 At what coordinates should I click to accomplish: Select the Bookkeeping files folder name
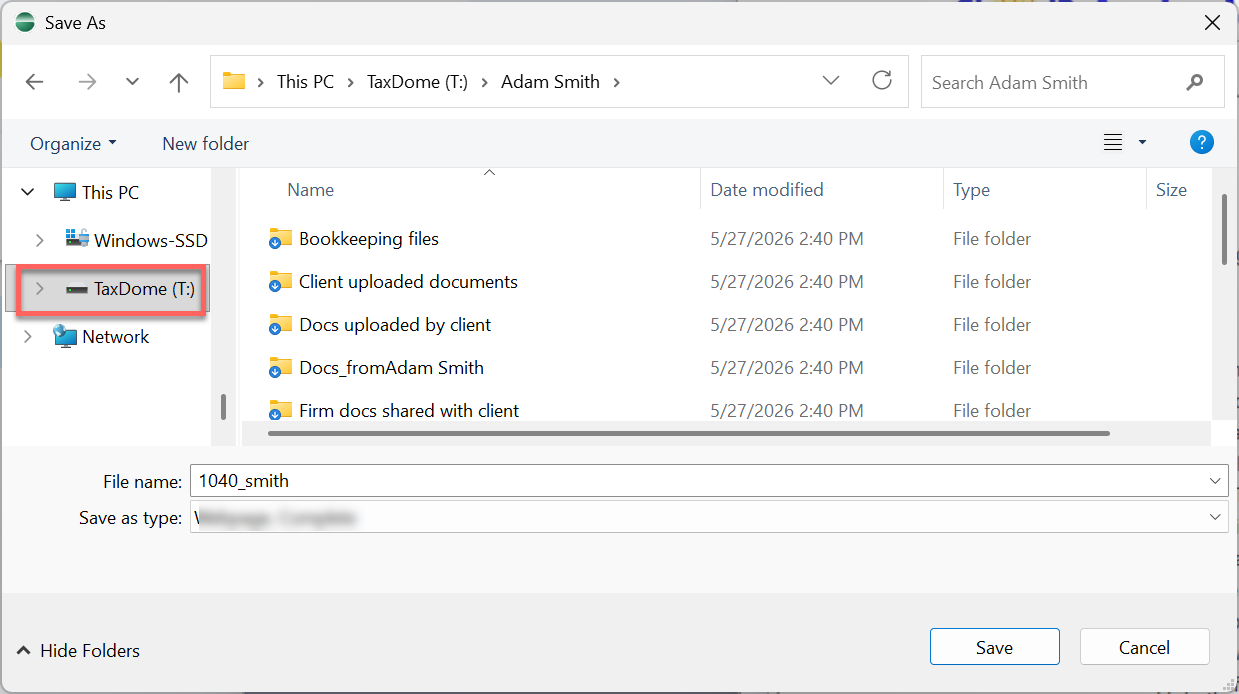(x=369, y=239)
